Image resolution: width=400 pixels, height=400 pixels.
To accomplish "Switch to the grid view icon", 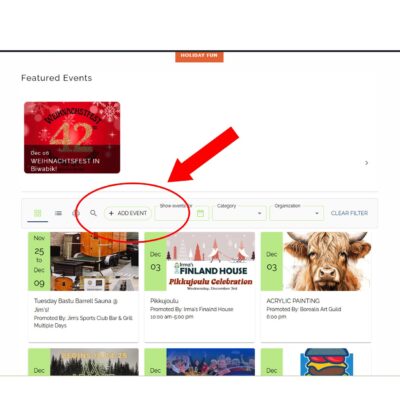I will click(x=38, y=213).
